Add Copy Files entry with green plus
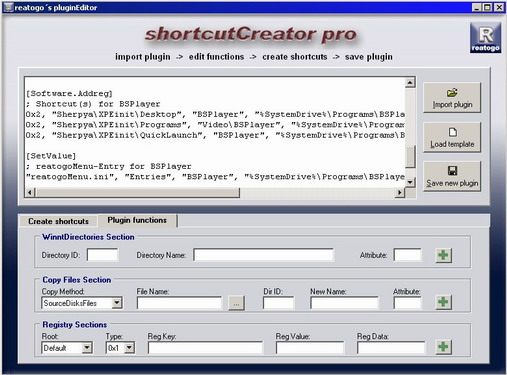This screenshot has height=375, width=507. coord(443,302)
